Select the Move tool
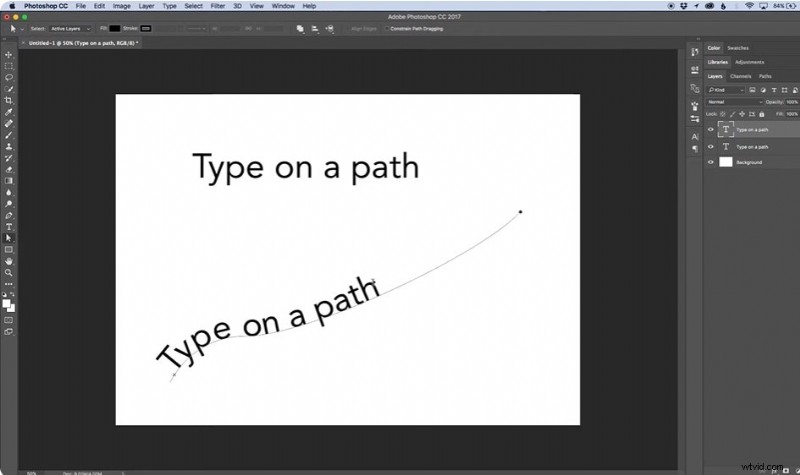This screenshot has width=800, height=475. click(x=9, y=55)
